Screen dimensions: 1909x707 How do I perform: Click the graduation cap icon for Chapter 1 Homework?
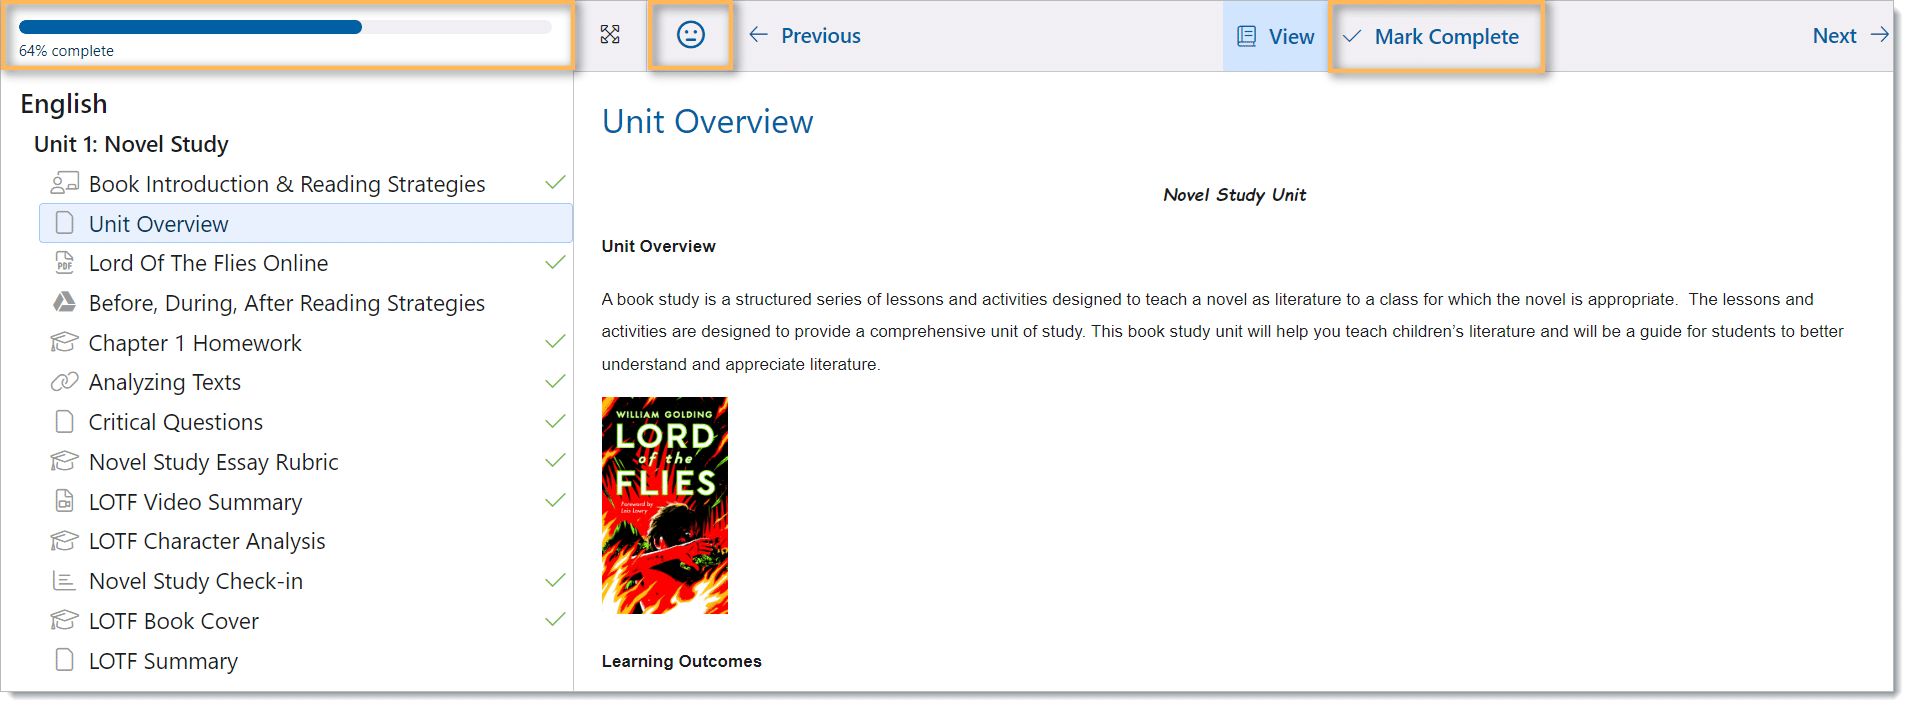point(64,342)
